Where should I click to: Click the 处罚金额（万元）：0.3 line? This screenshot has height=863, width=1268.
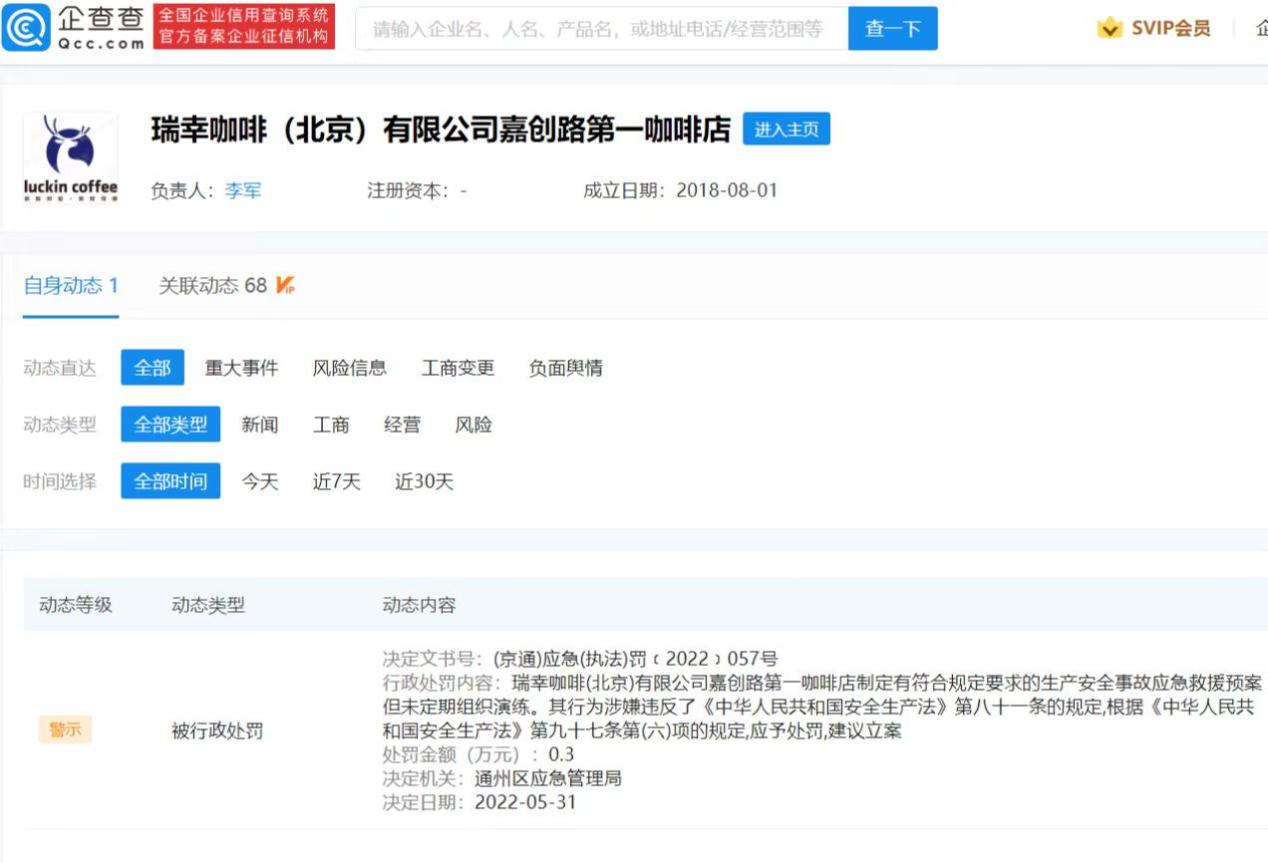point(478,755)
